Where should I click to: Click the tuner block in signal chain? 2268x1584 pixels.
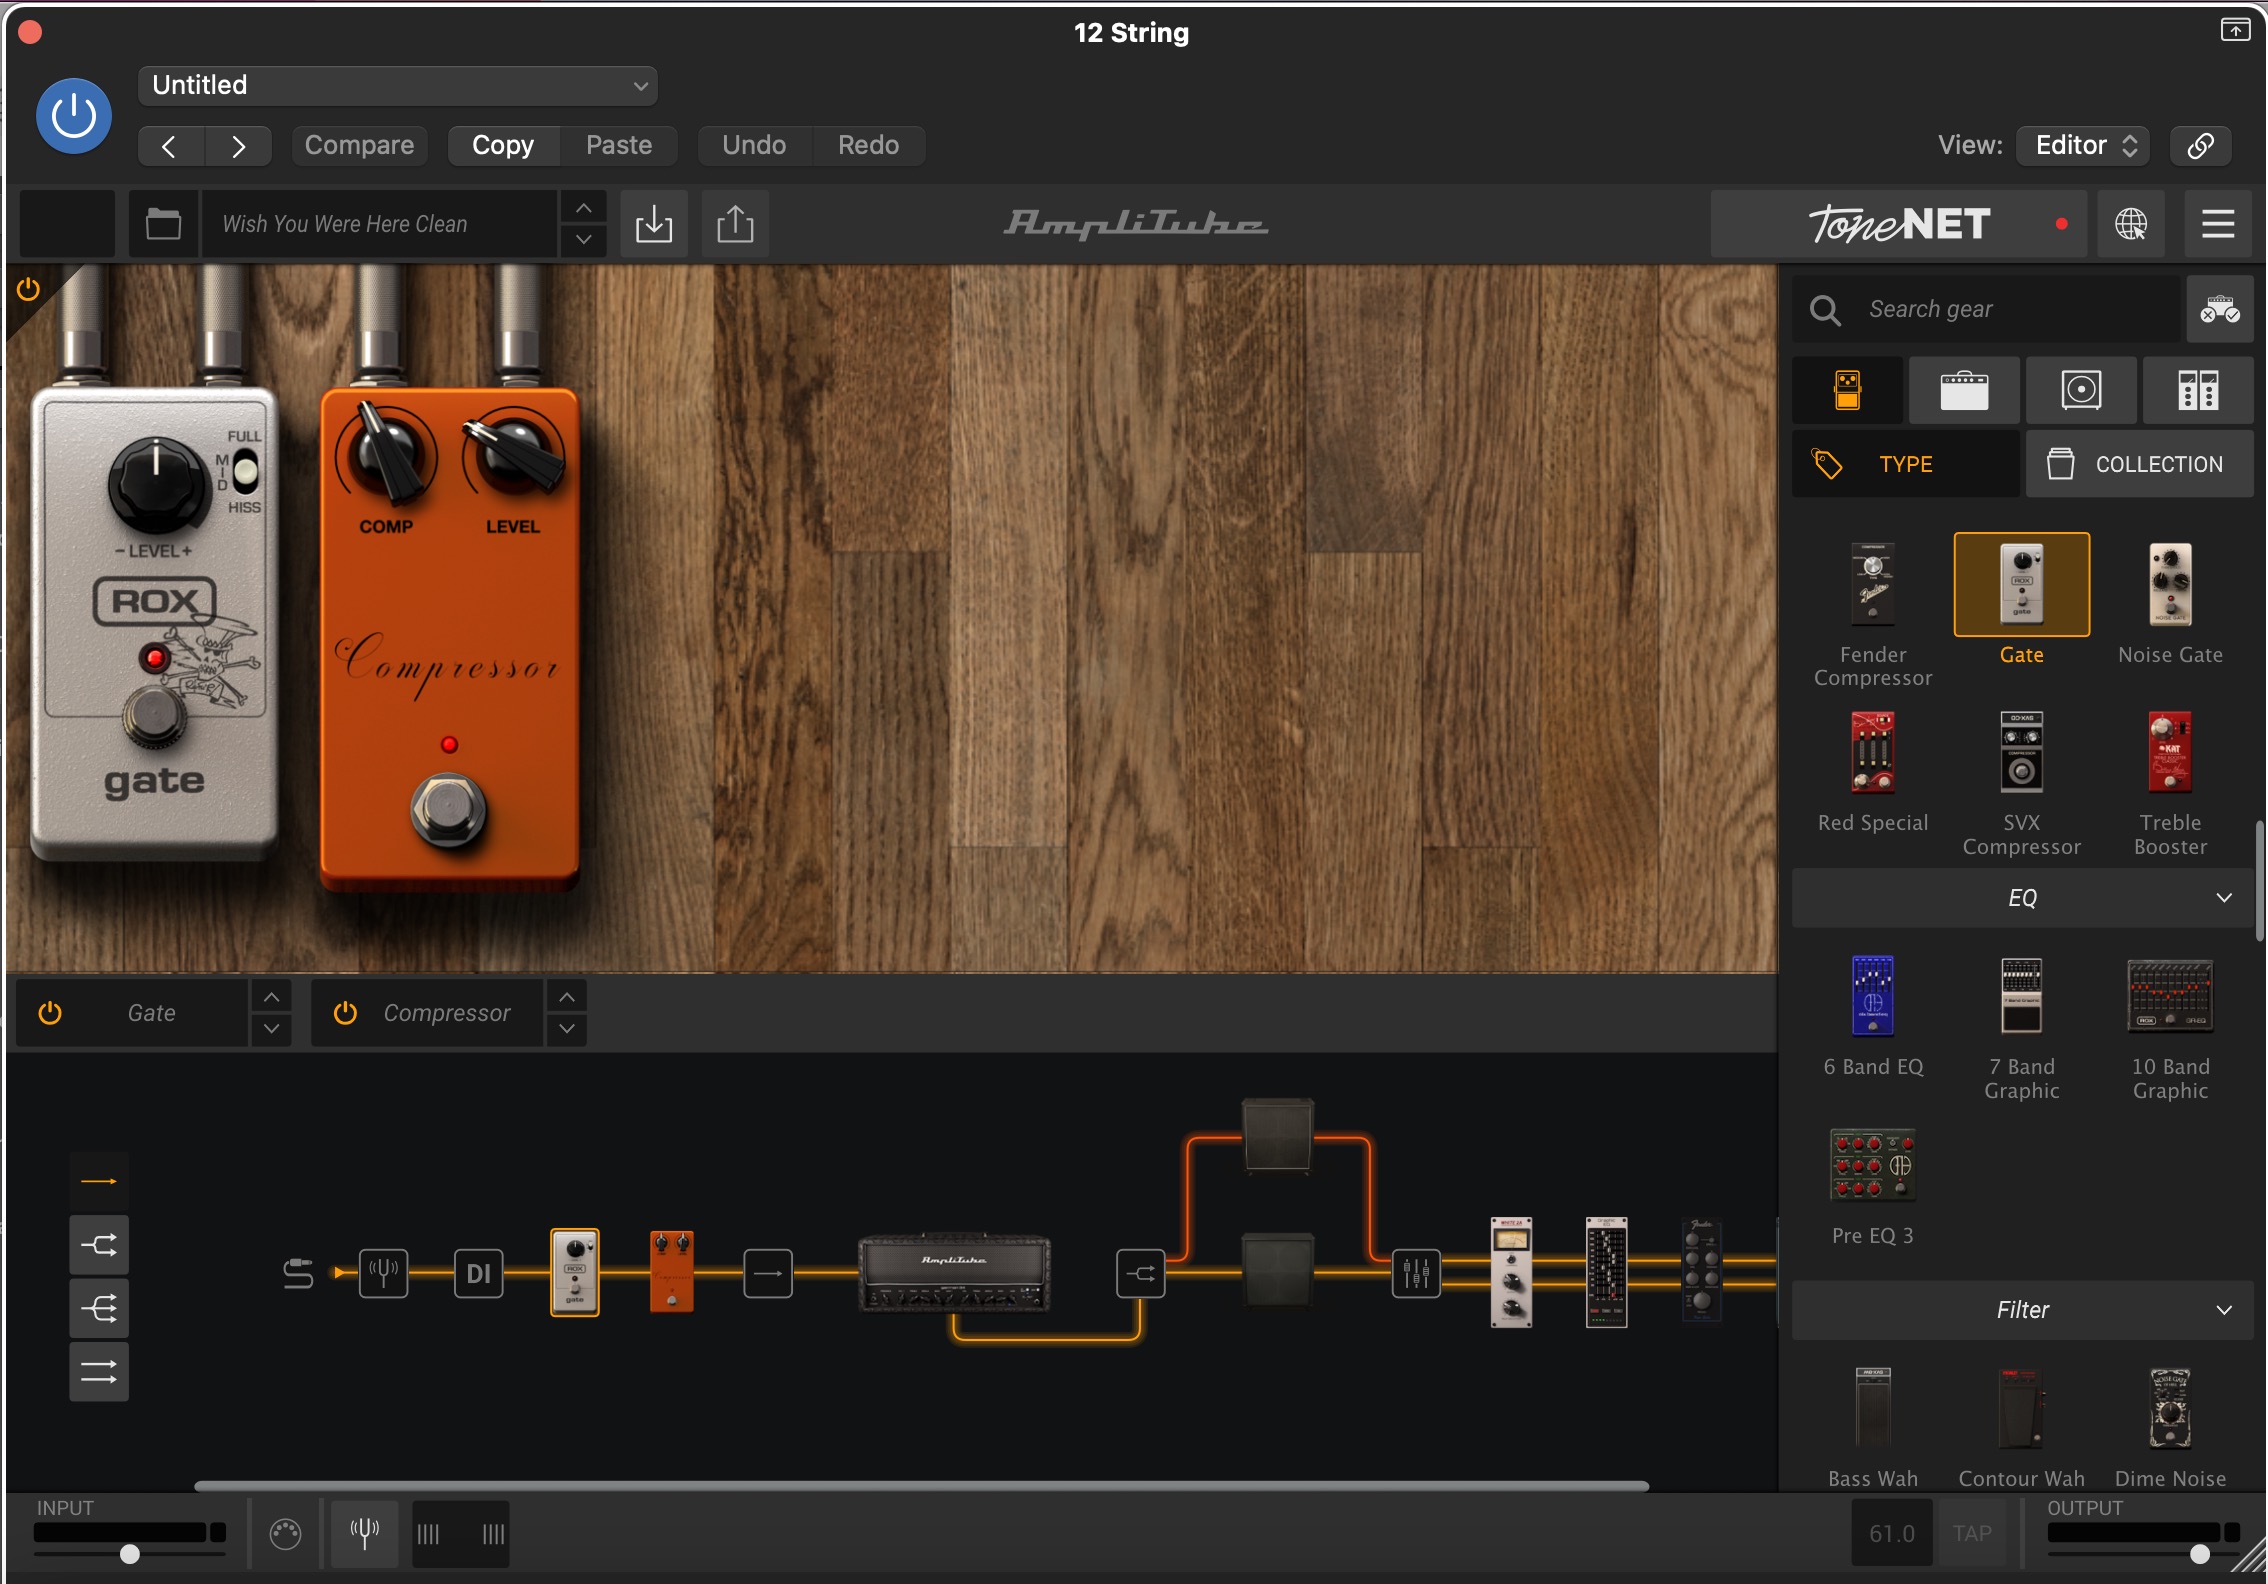[x=384, y=1273]
